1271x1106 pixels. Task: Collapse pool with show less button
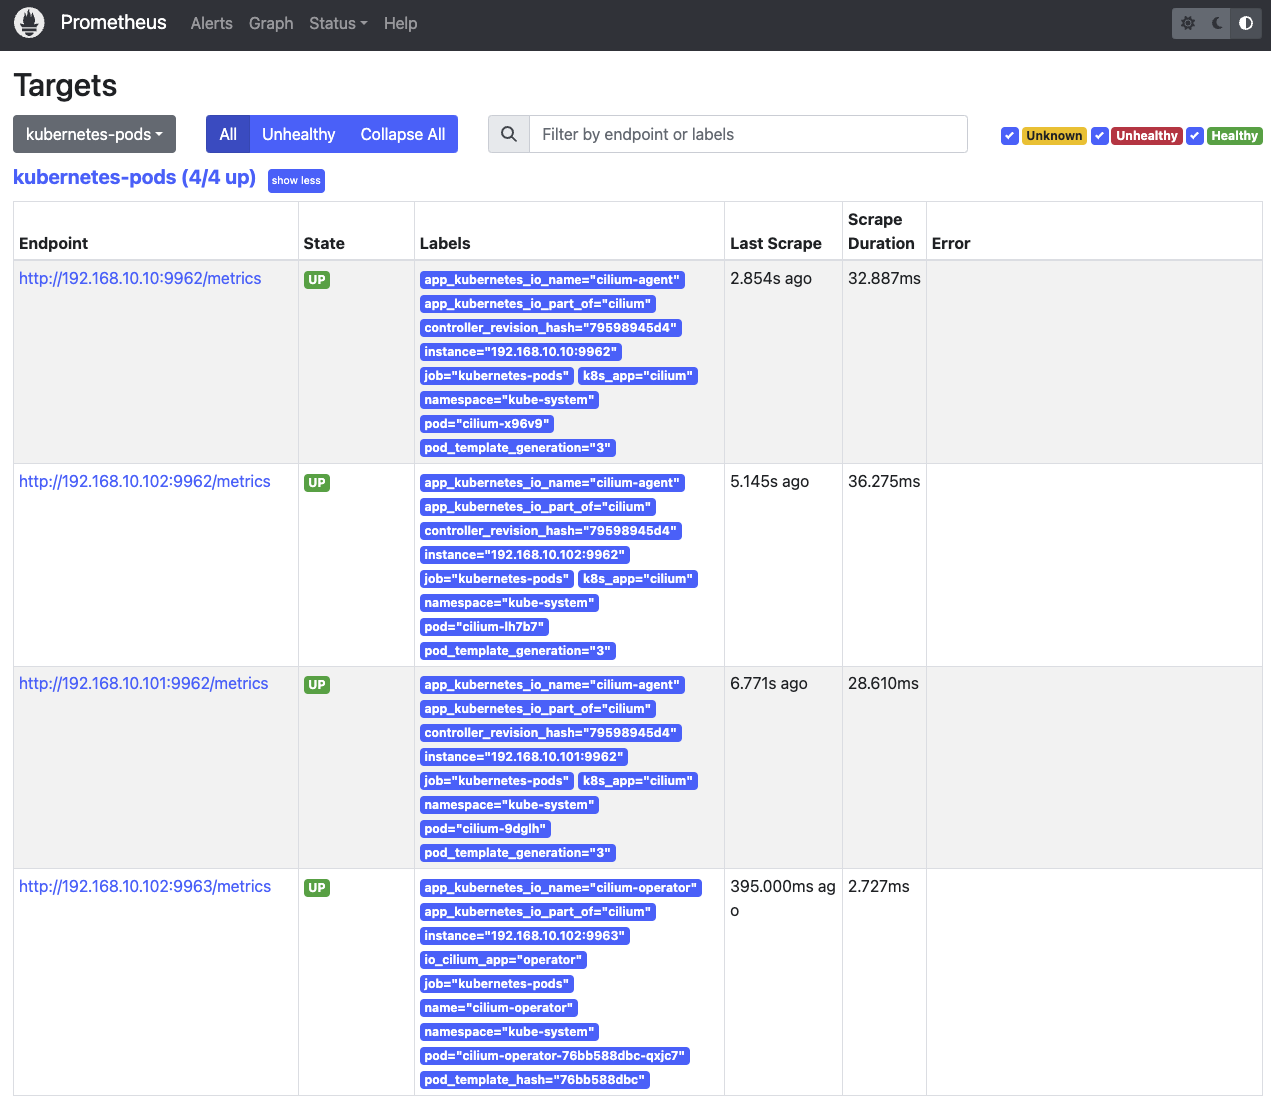coord(296,180)
